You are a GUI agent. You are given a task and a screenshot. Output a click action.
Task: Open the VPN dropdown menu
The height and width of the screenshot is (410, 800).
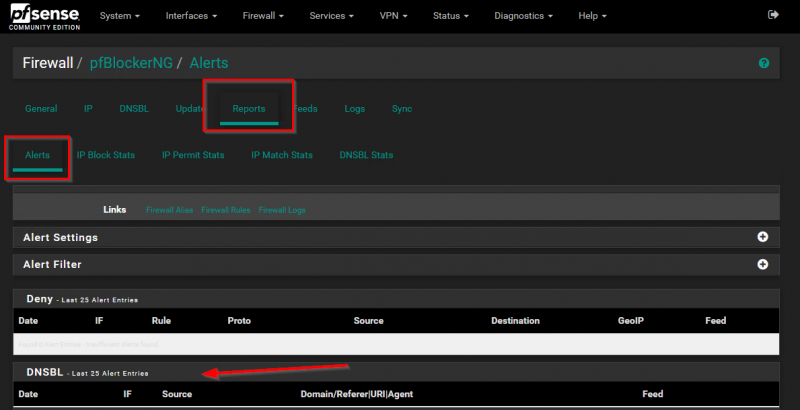pyautogui.click(x=393, y=16)
